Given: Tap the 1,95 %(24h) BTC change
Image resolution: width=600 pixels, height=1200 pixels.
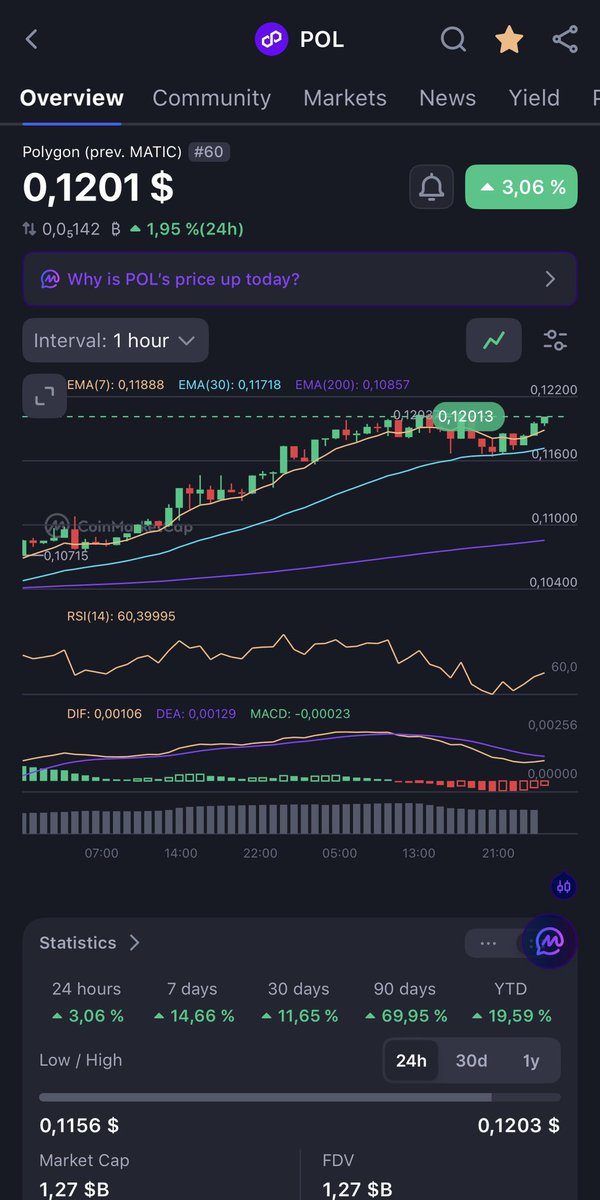Looking at the screenshot, I should [188, 229].
